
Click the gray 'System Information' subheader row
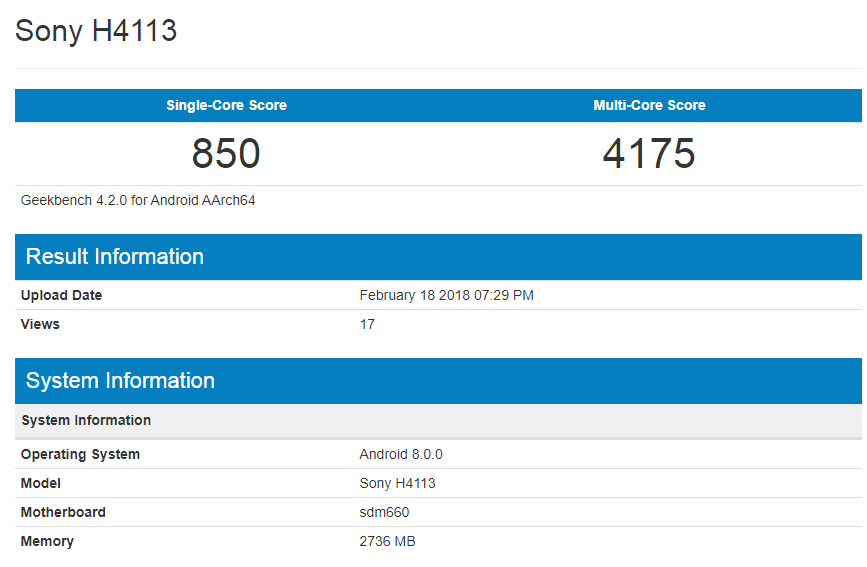click(438, 420)
